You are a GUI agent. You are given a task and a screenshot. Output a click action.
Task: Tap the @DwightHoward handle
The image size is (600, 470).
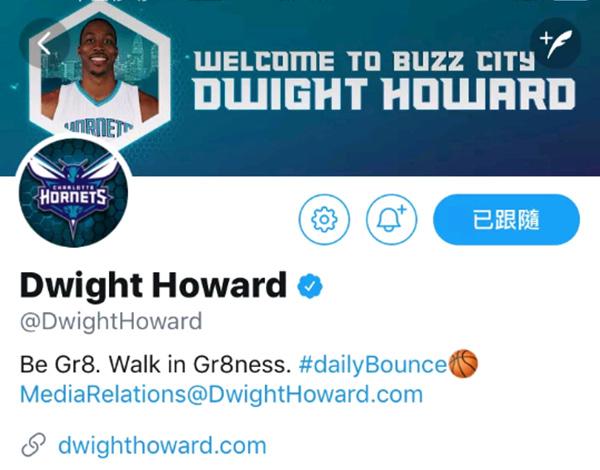111,321
